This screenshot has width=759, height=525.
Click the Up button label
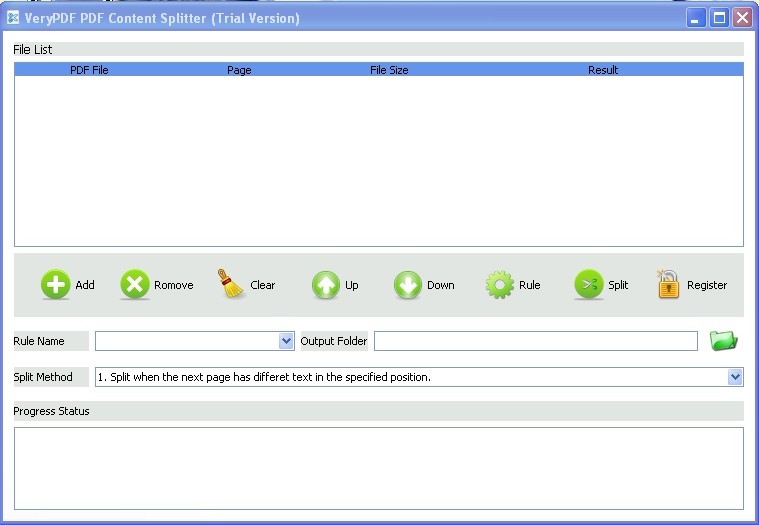coord(352,285)
